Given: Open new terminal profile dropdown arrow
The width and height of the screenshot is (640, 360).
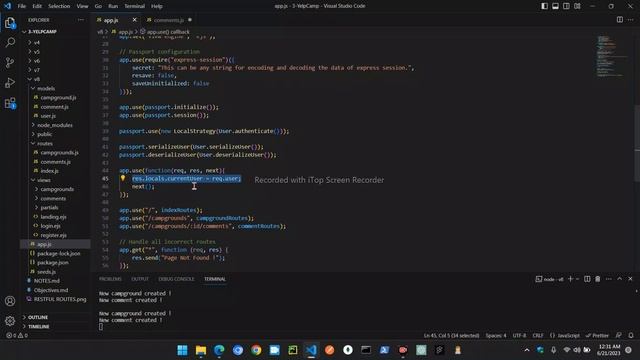Looking at the screenshot, I should tap(578, 279).
